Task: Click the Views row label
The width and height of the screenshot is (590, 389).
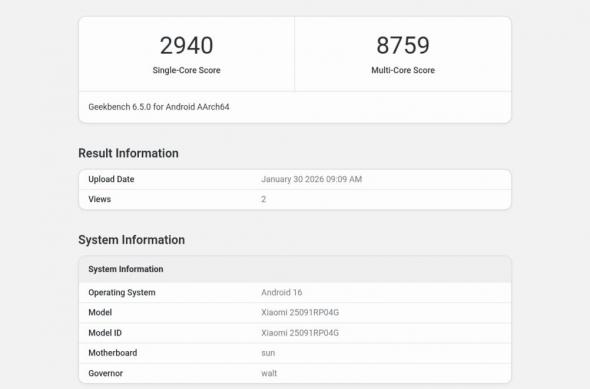Action: coord(100,199)
